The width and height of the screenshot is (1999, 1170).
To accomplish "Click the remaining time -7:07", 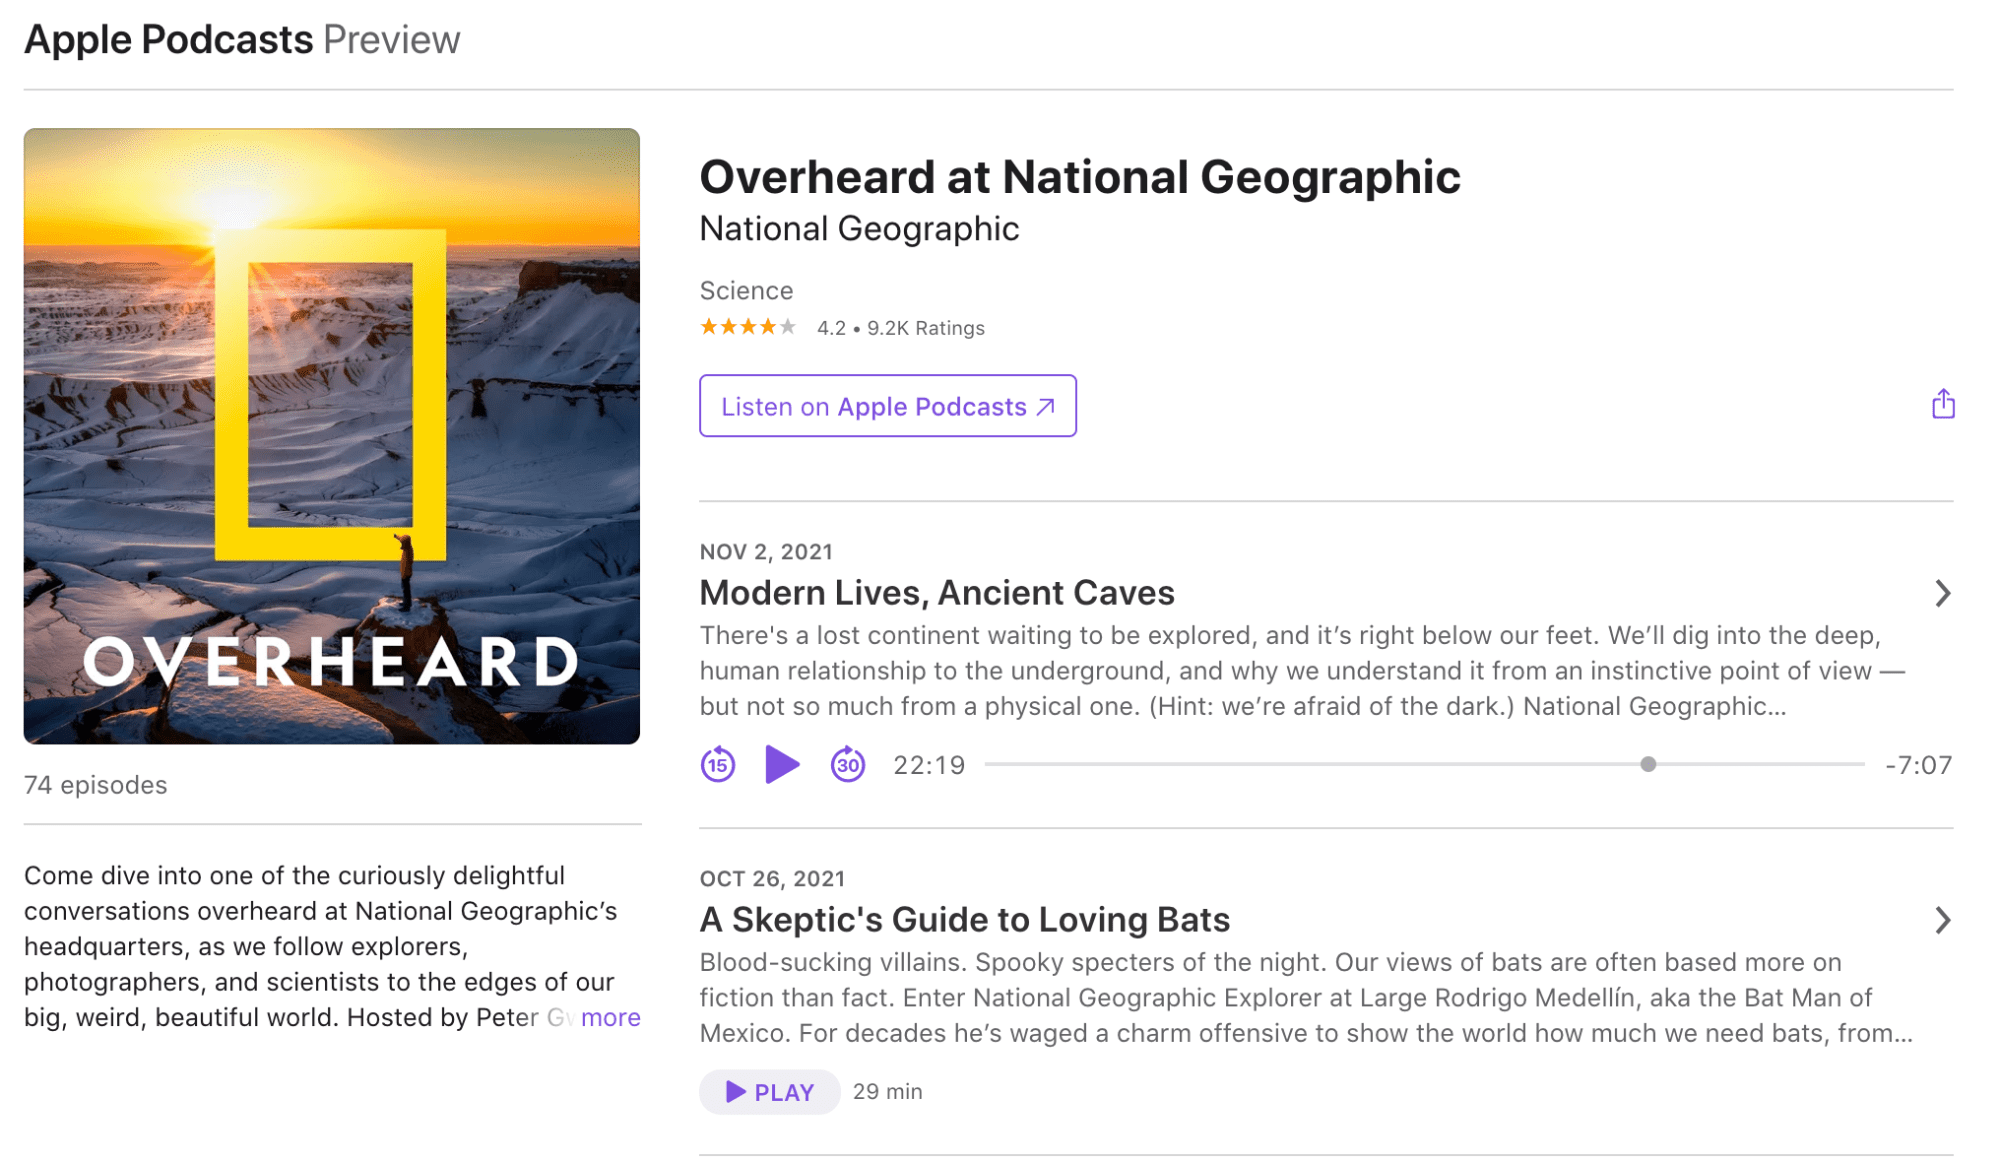I will [x=1918, y=765].
